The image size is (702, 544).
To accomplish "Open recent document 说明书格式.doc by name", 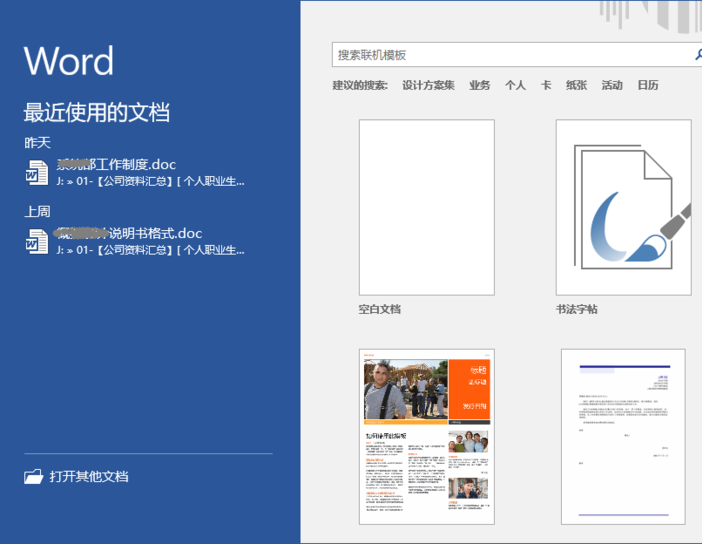I will [x=128, y=234].
